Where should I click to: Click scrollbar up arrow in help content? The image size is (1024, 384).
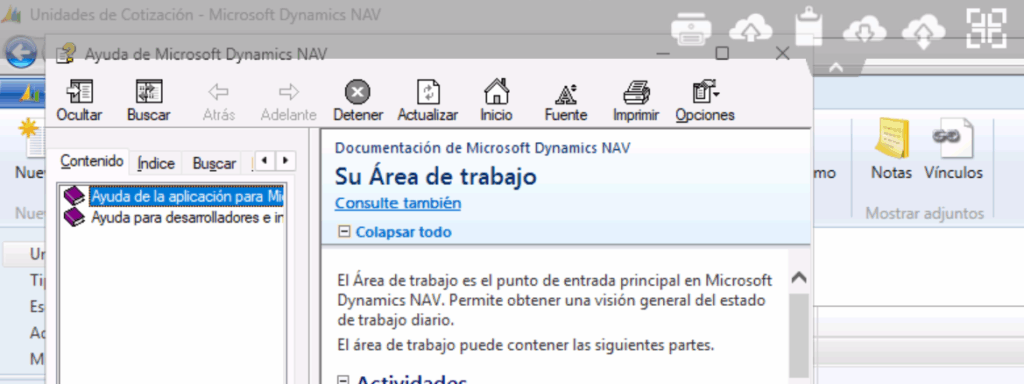(x=799, y=278)
